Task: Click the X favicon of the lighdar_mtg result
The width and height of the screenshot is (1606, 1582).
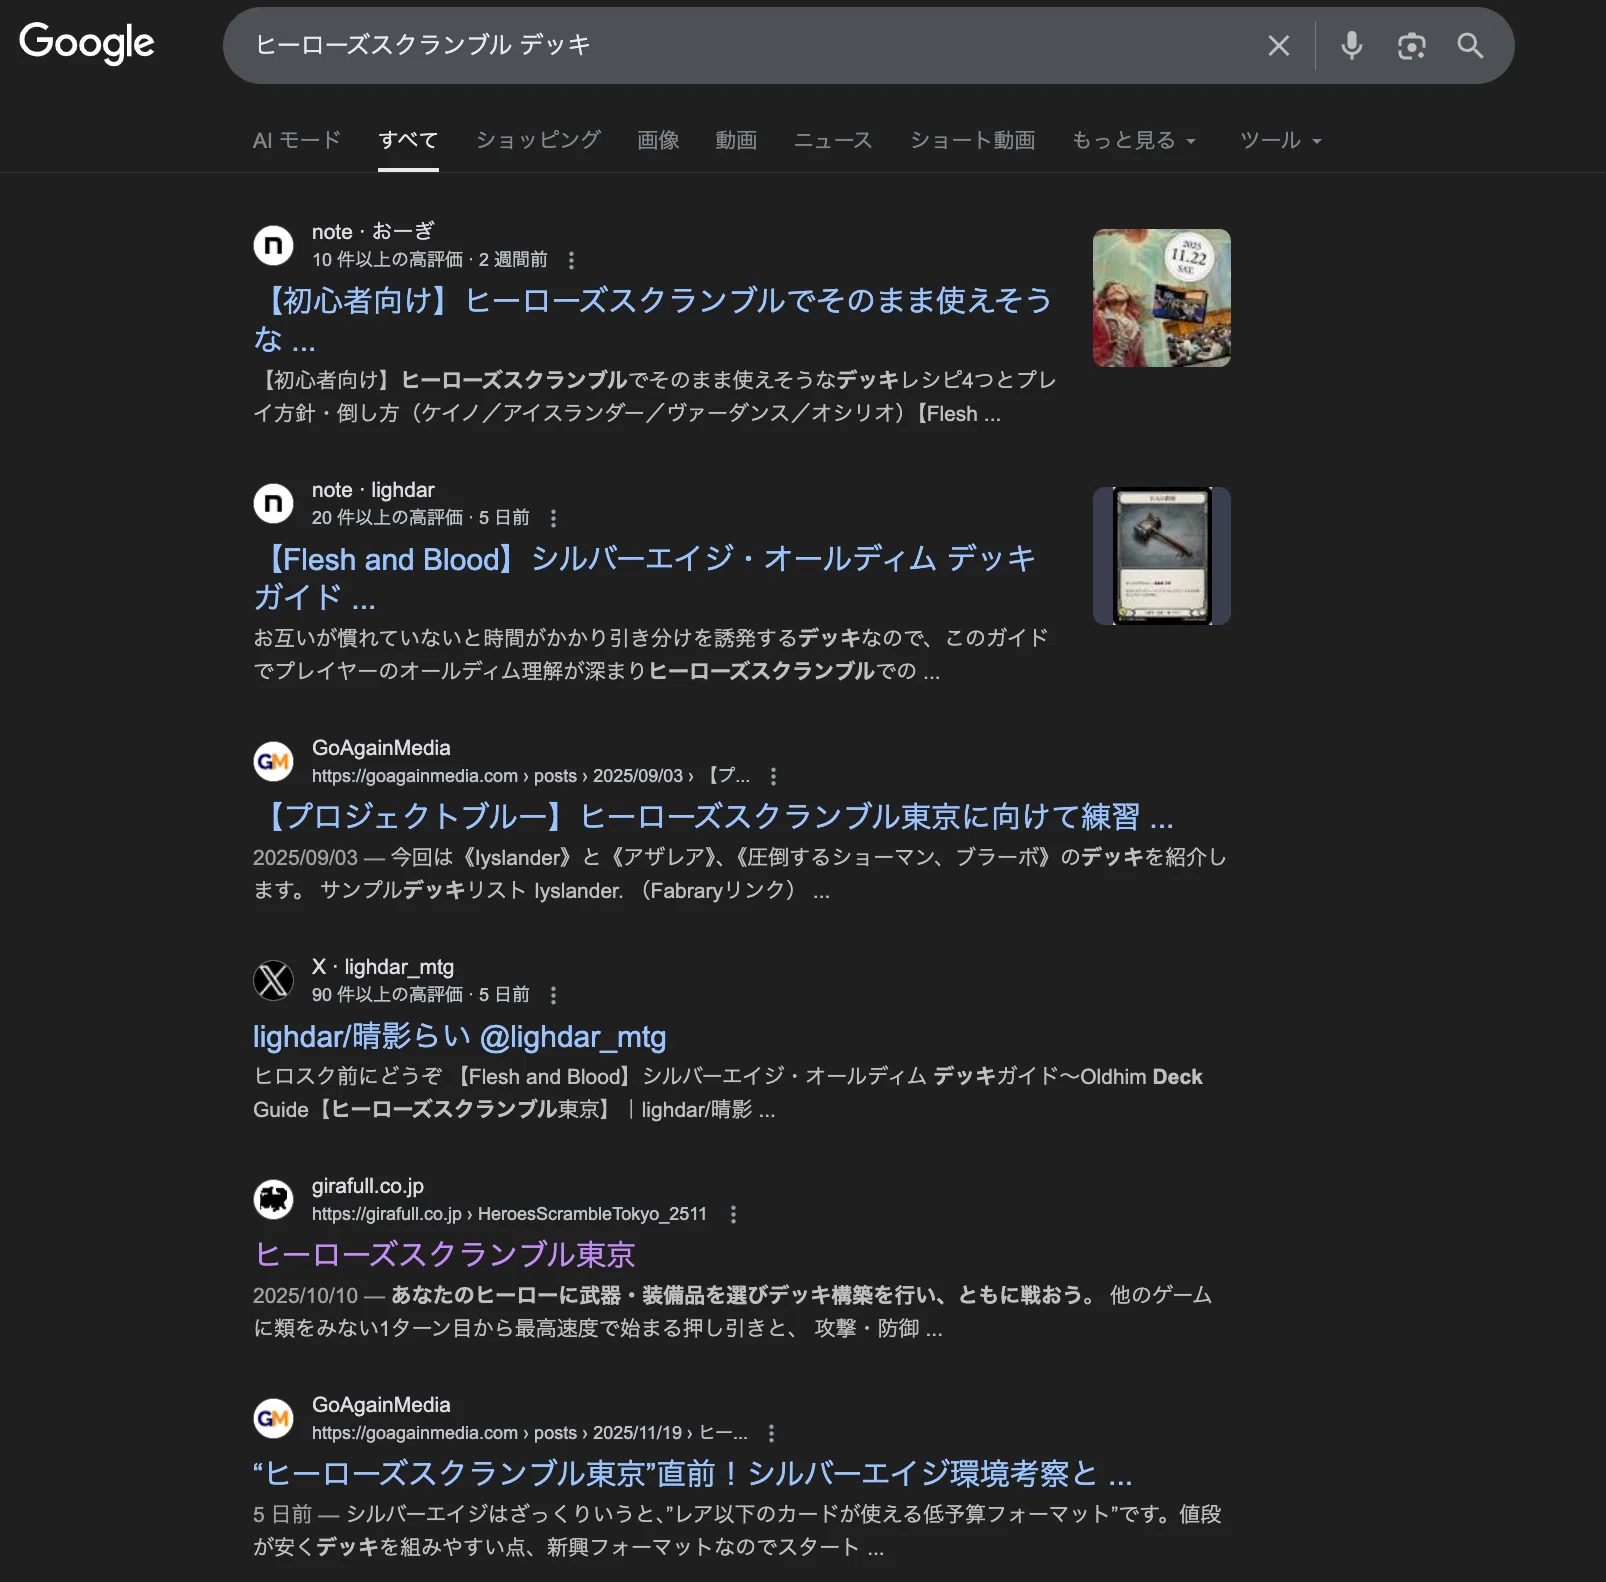Action: coord(273,980)
